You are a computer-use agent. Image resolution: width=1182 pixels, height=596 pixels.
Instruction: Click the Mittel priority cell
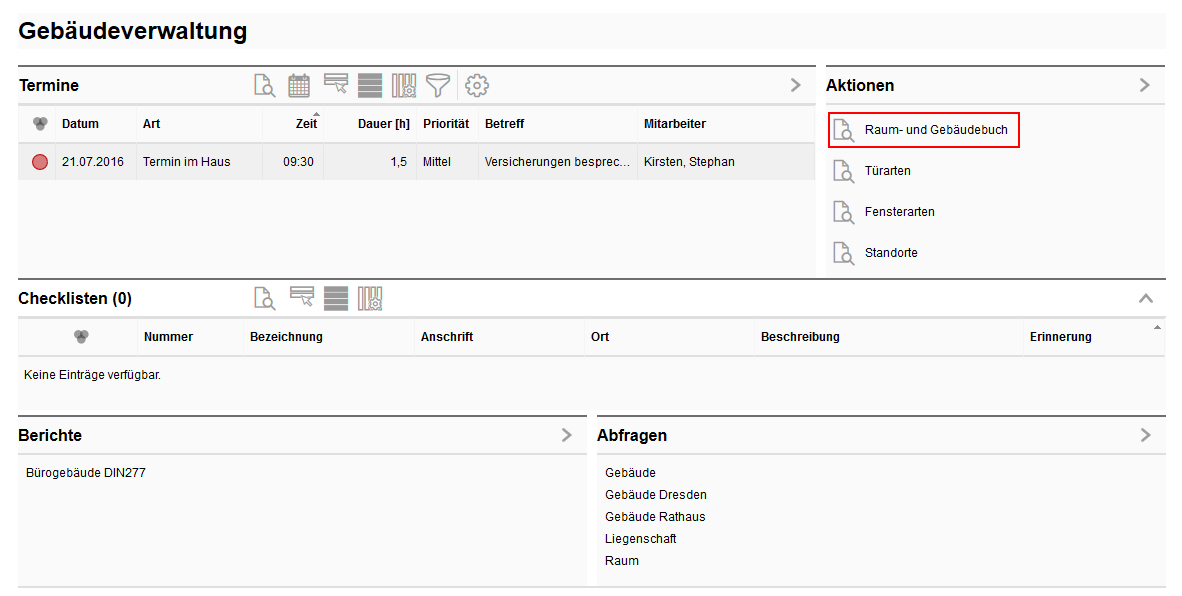(436, 162)
